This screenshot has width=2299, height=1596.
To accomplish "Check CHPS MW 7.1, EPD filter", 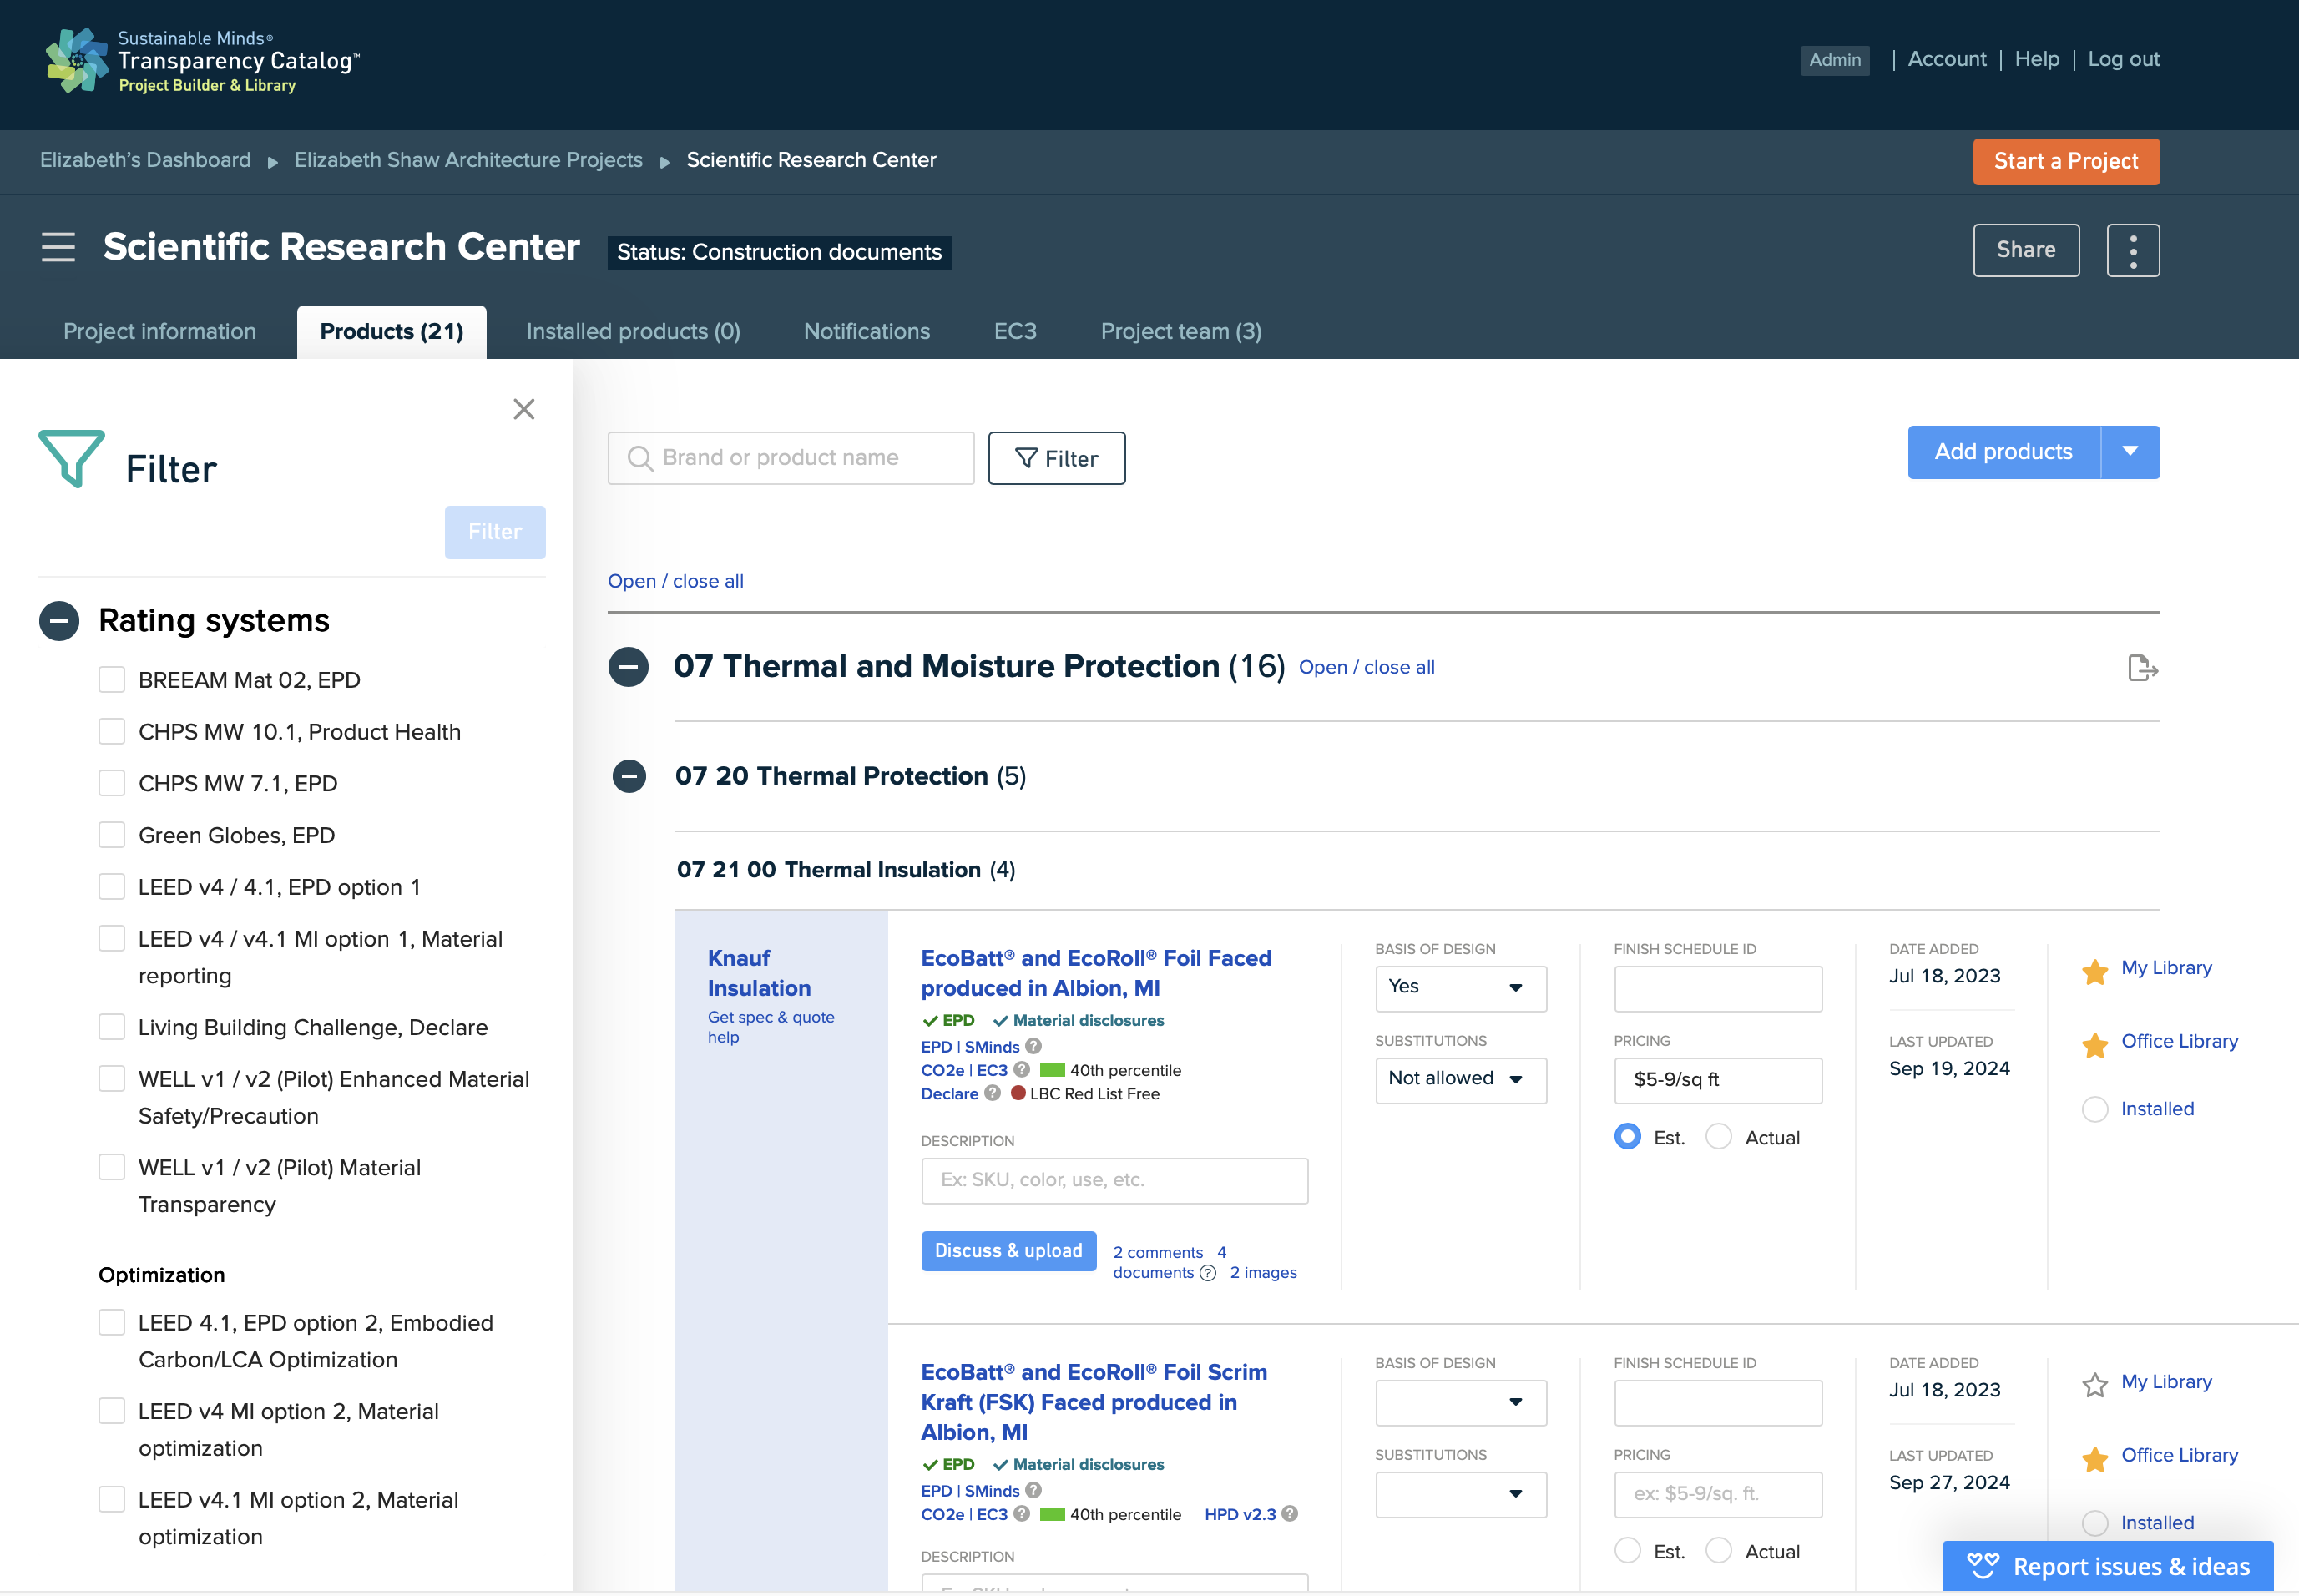I will click(112, 783).
